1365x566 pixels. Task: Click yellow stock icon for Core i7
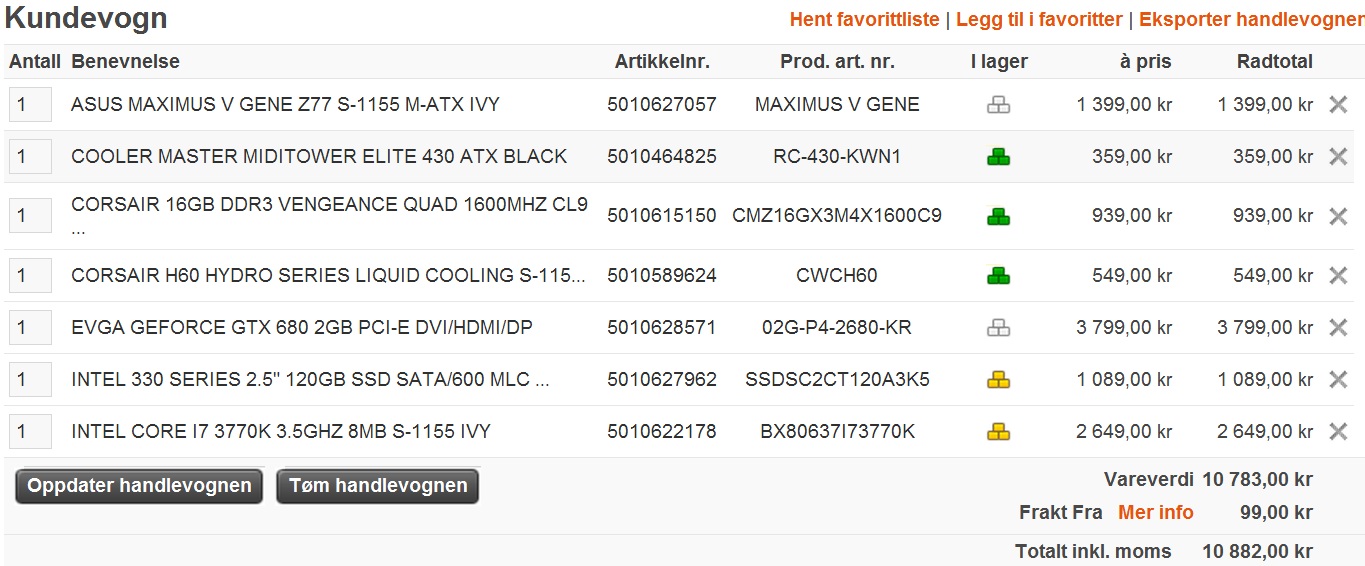point(998,431)
